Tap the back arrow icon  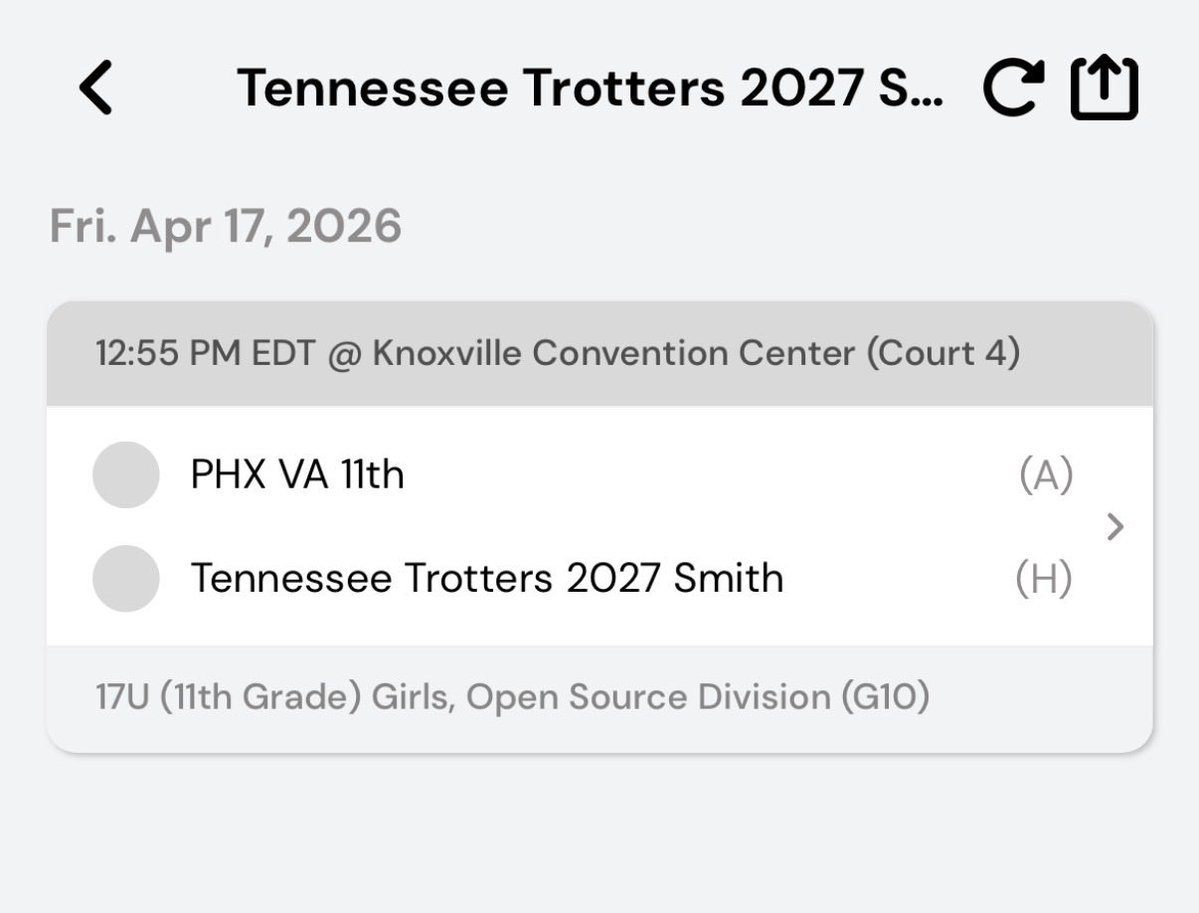97,88
